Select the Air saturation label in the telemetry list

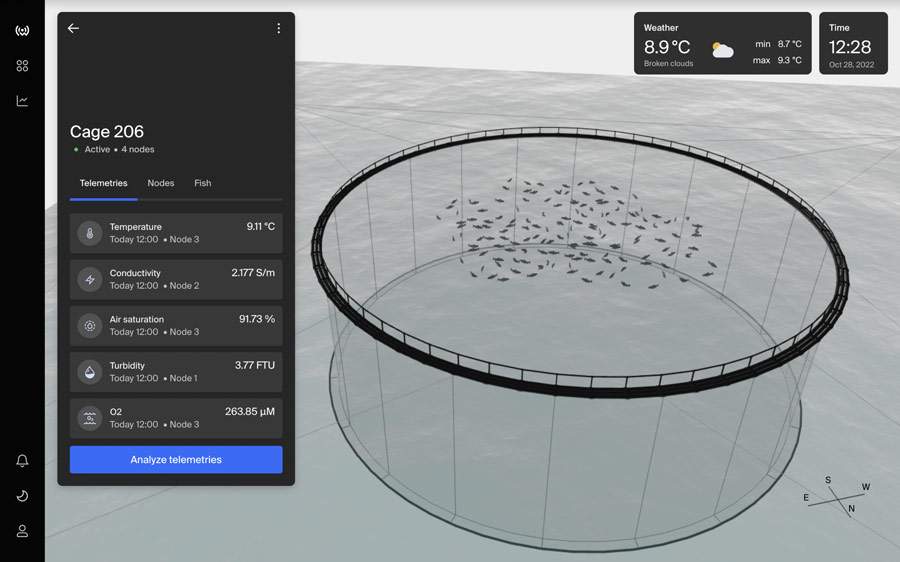[137, 319]
